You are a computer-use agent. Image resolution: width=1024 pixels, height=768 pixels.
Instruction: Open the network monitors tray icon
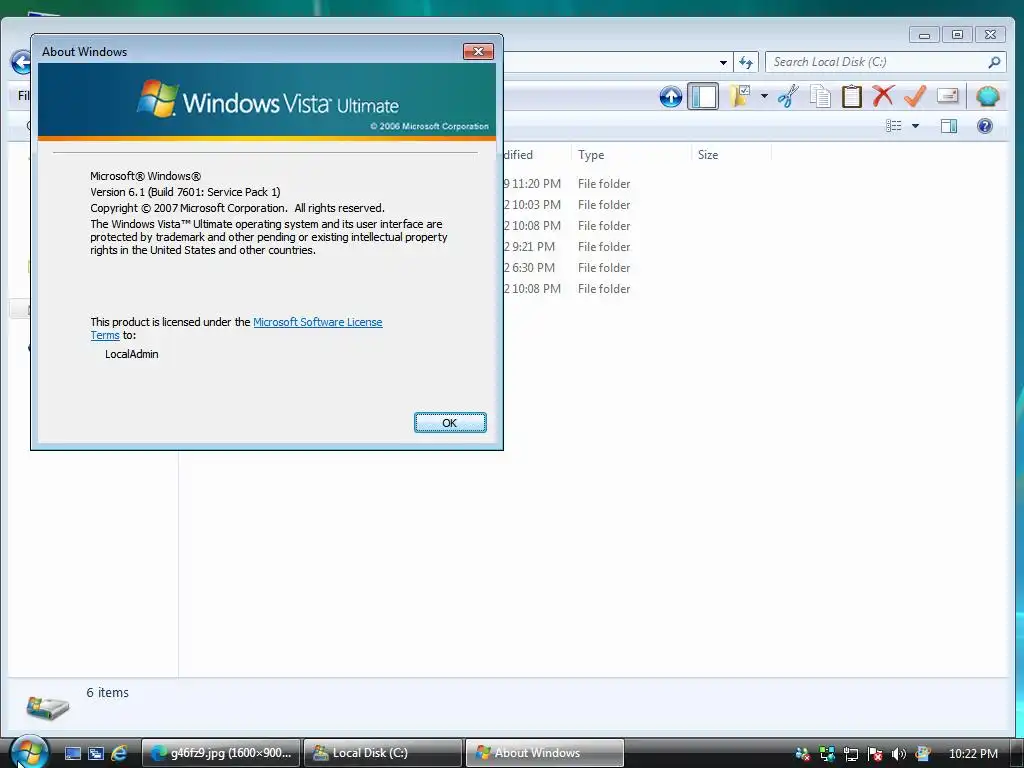827,754
